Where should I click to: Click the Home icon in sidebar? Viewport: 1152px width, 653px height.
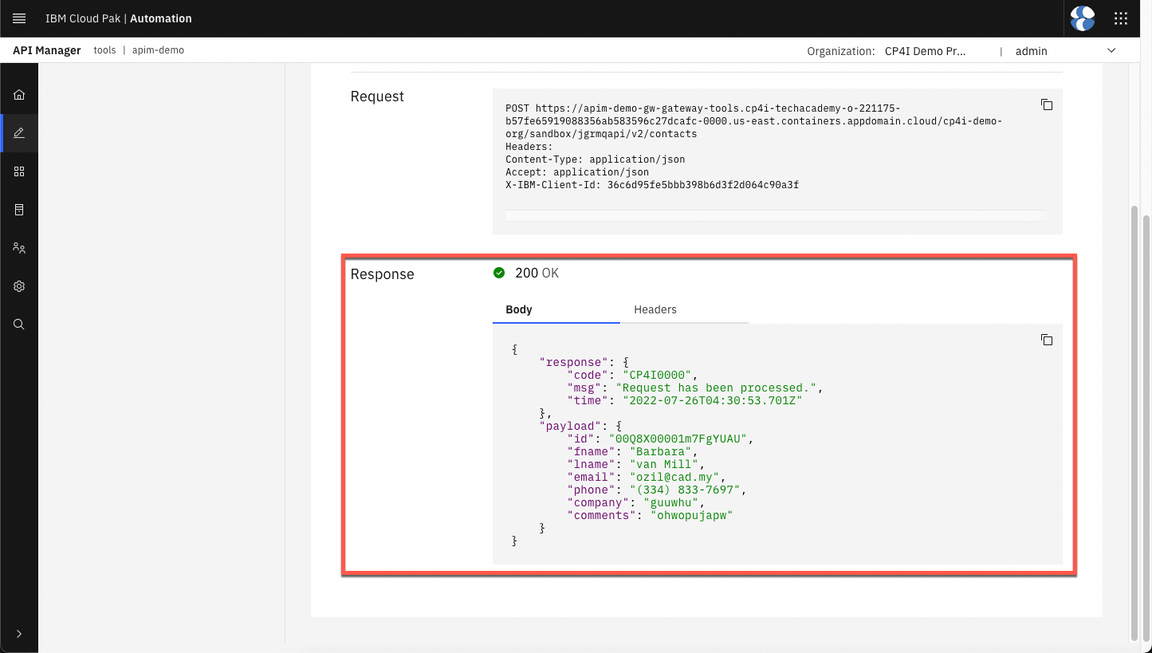pos(19,95)
